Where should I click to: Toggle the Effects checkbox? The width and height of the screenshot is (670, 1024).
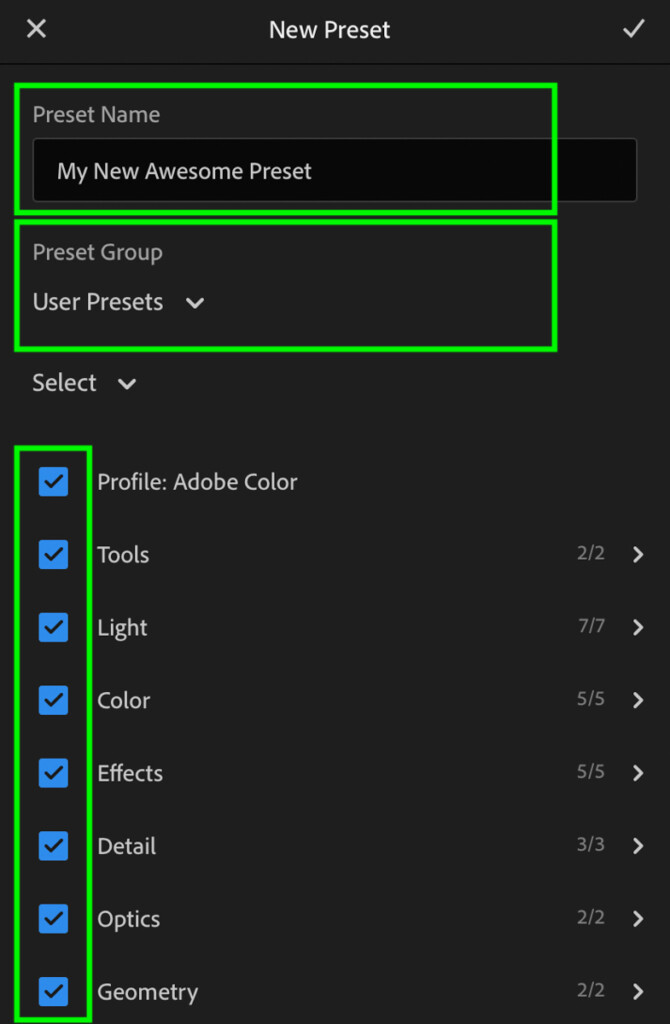[54, 773]
